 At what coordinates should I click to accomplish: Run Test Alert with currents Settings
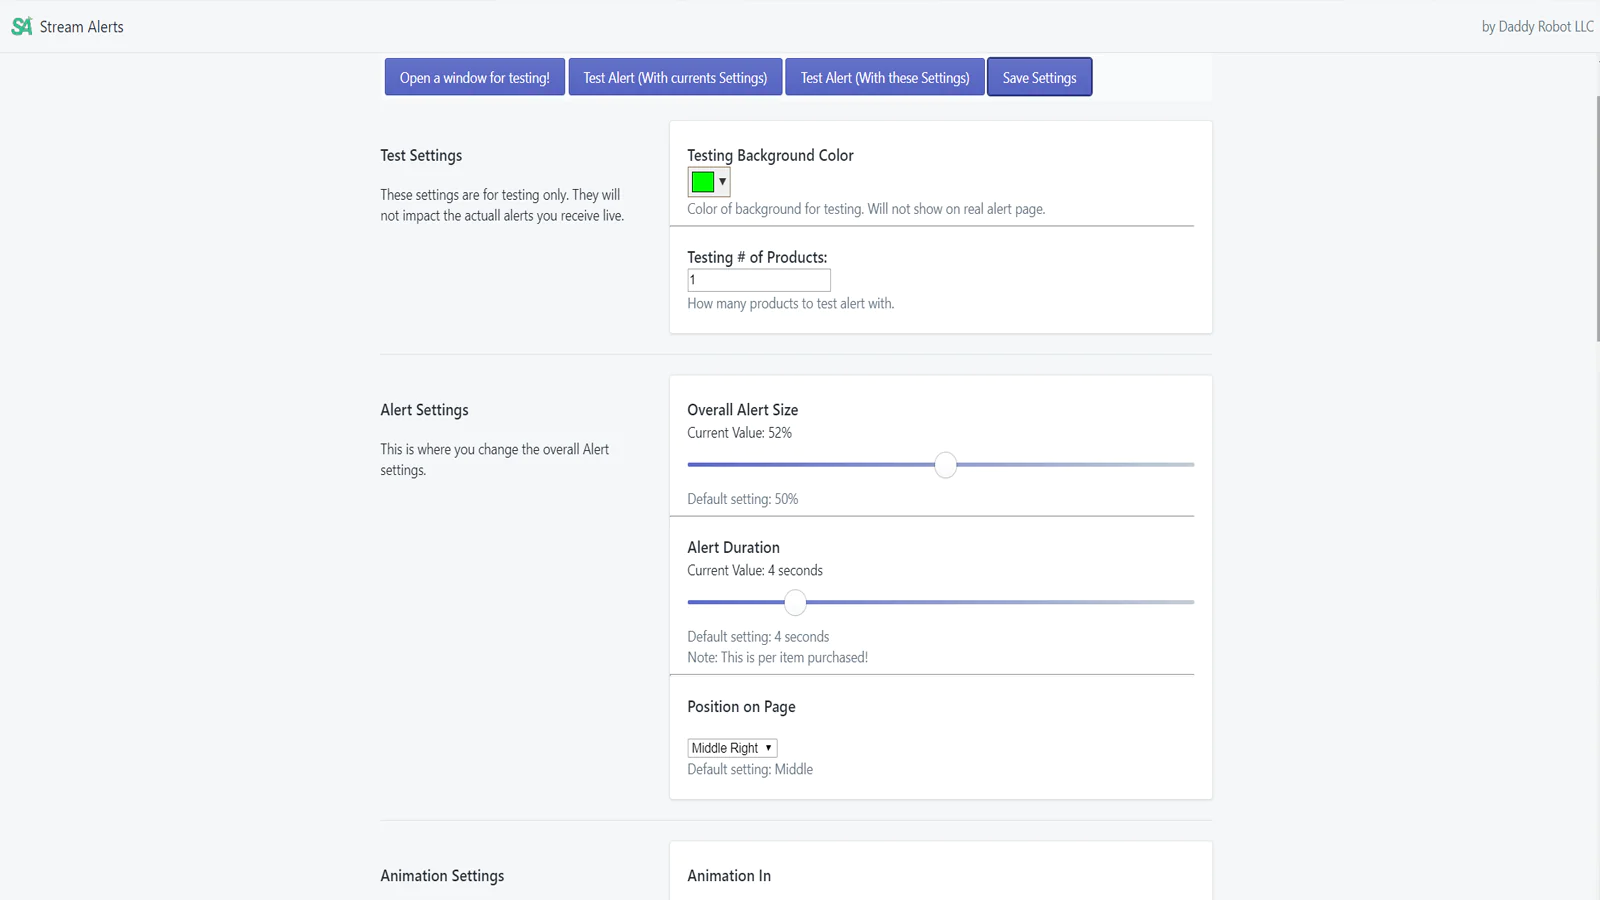click(x=675, y=77)
